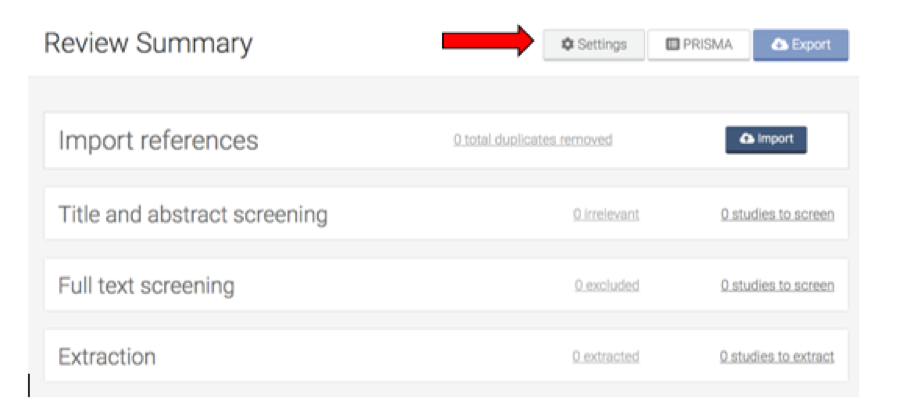Click the Review Summary page title
This screenshot has height=408, width=903.
(148, 44)
